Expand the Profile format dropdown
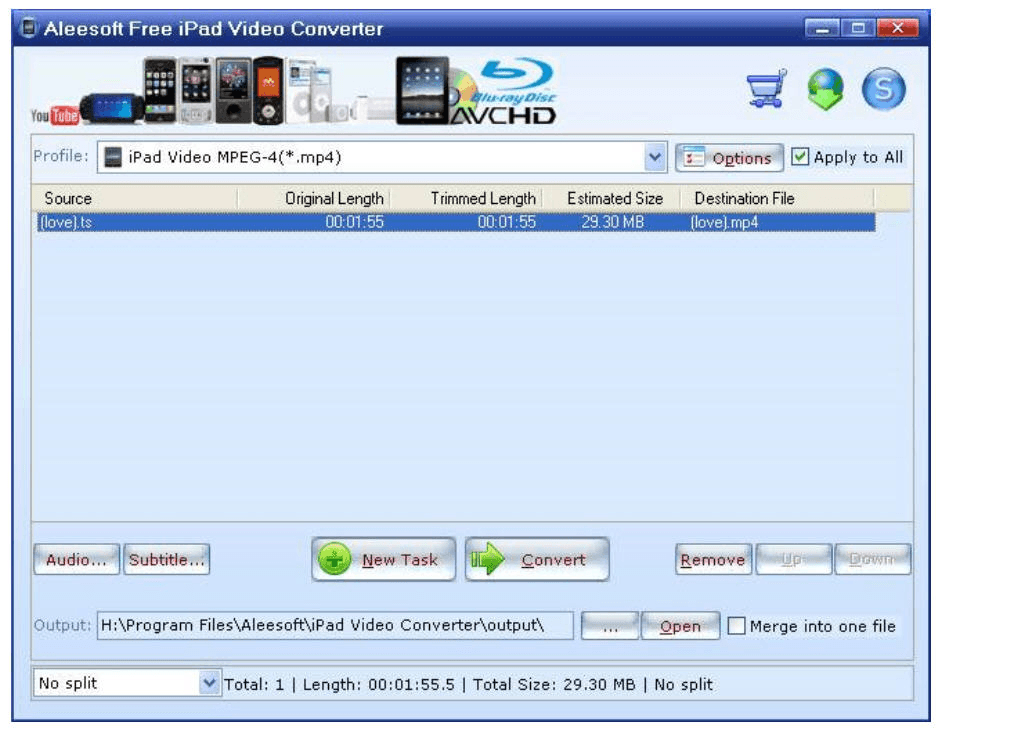 point(655,157)
